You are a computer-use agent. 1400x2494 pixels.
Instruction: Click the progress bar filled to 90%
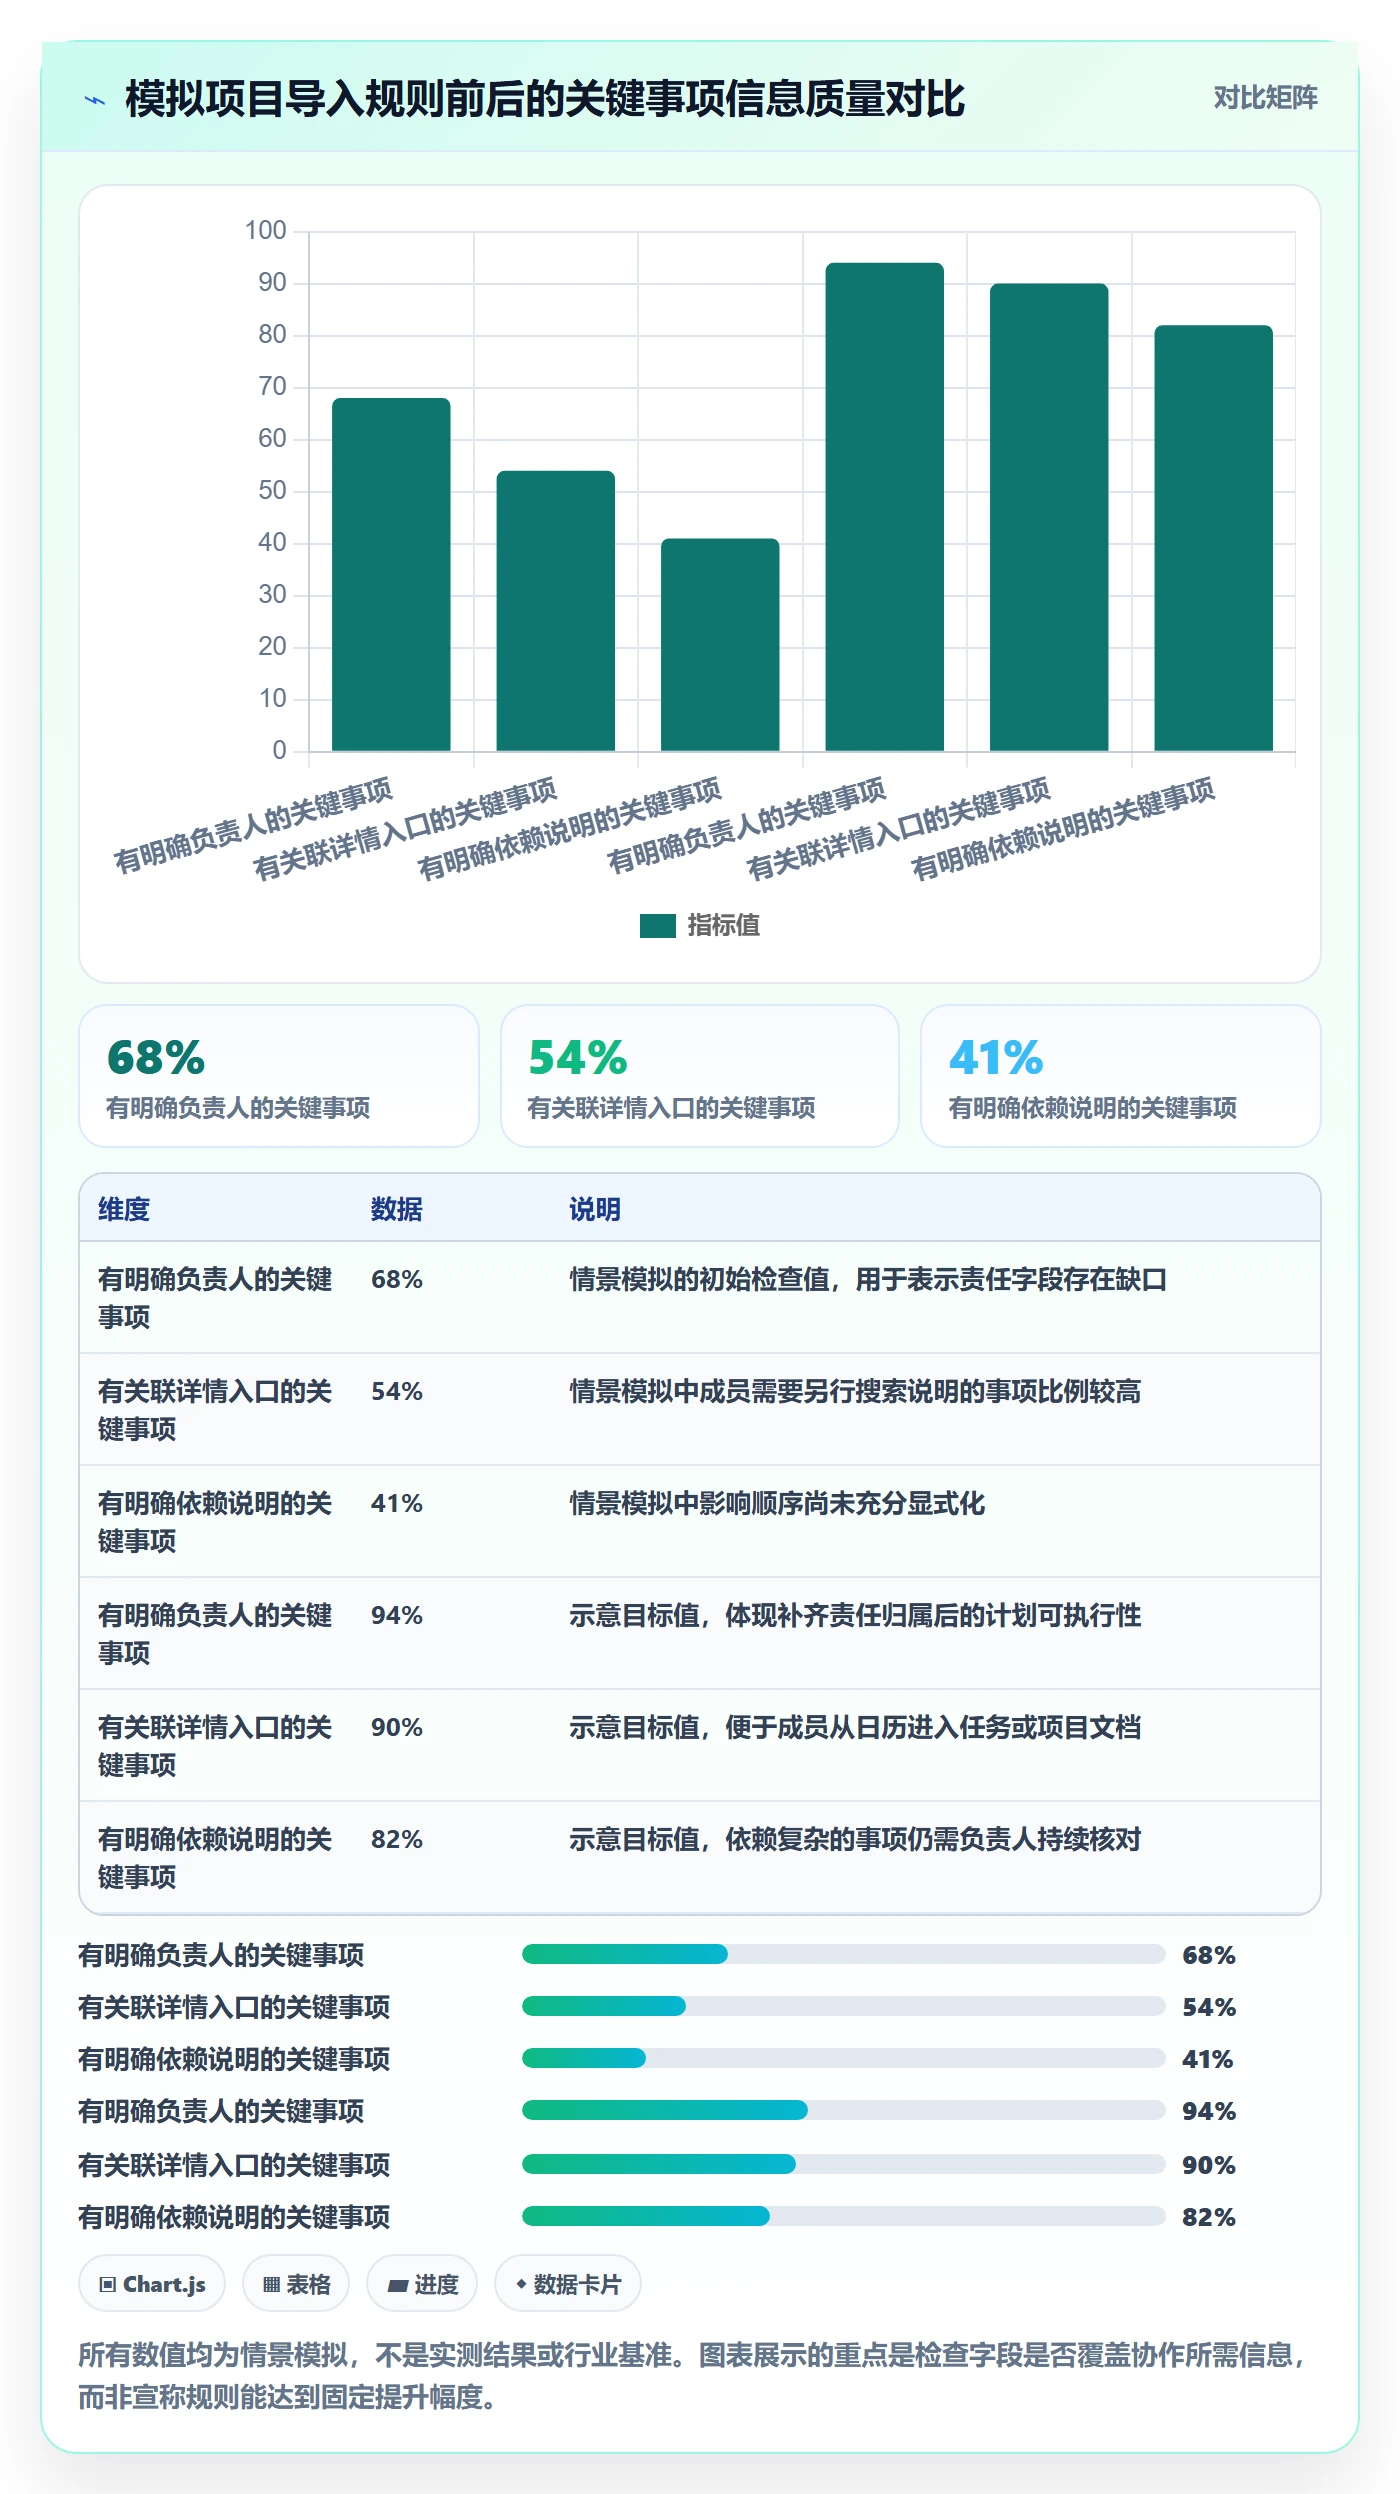tap(843, 2164)
